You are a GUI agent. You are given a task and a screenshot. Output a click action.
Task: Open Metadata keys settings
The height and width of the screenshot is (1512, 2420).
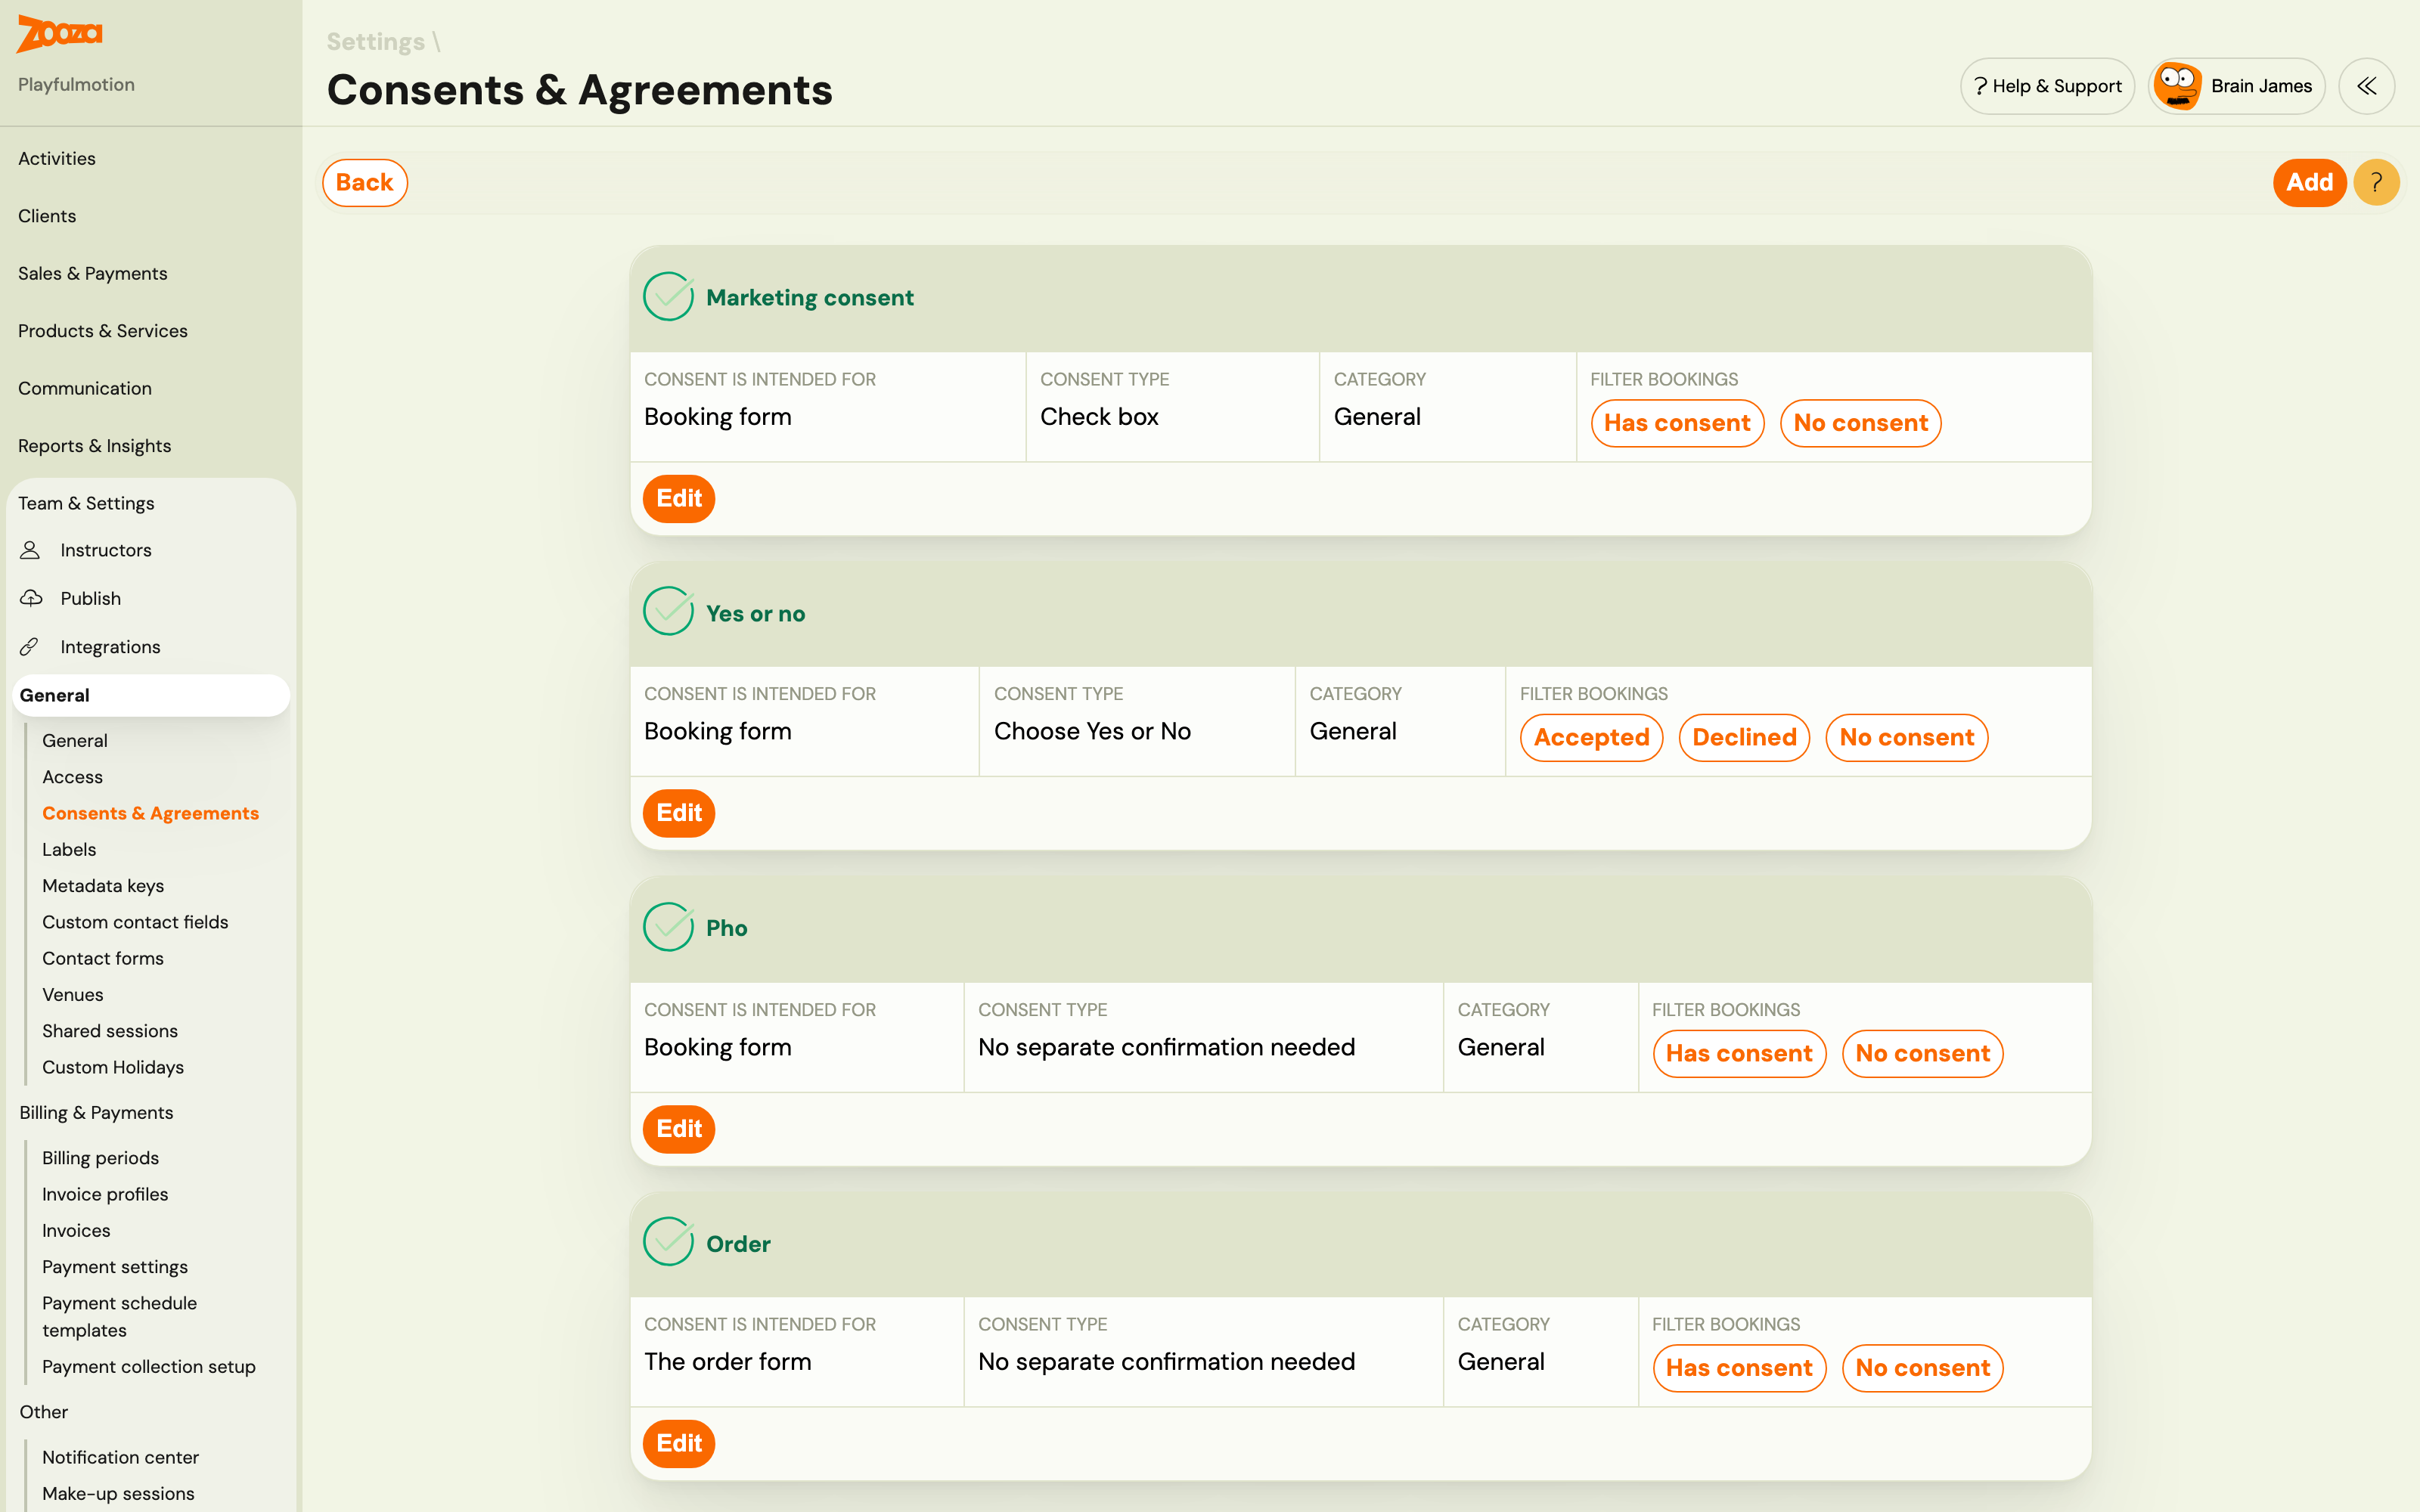click(x=103, y=886)
